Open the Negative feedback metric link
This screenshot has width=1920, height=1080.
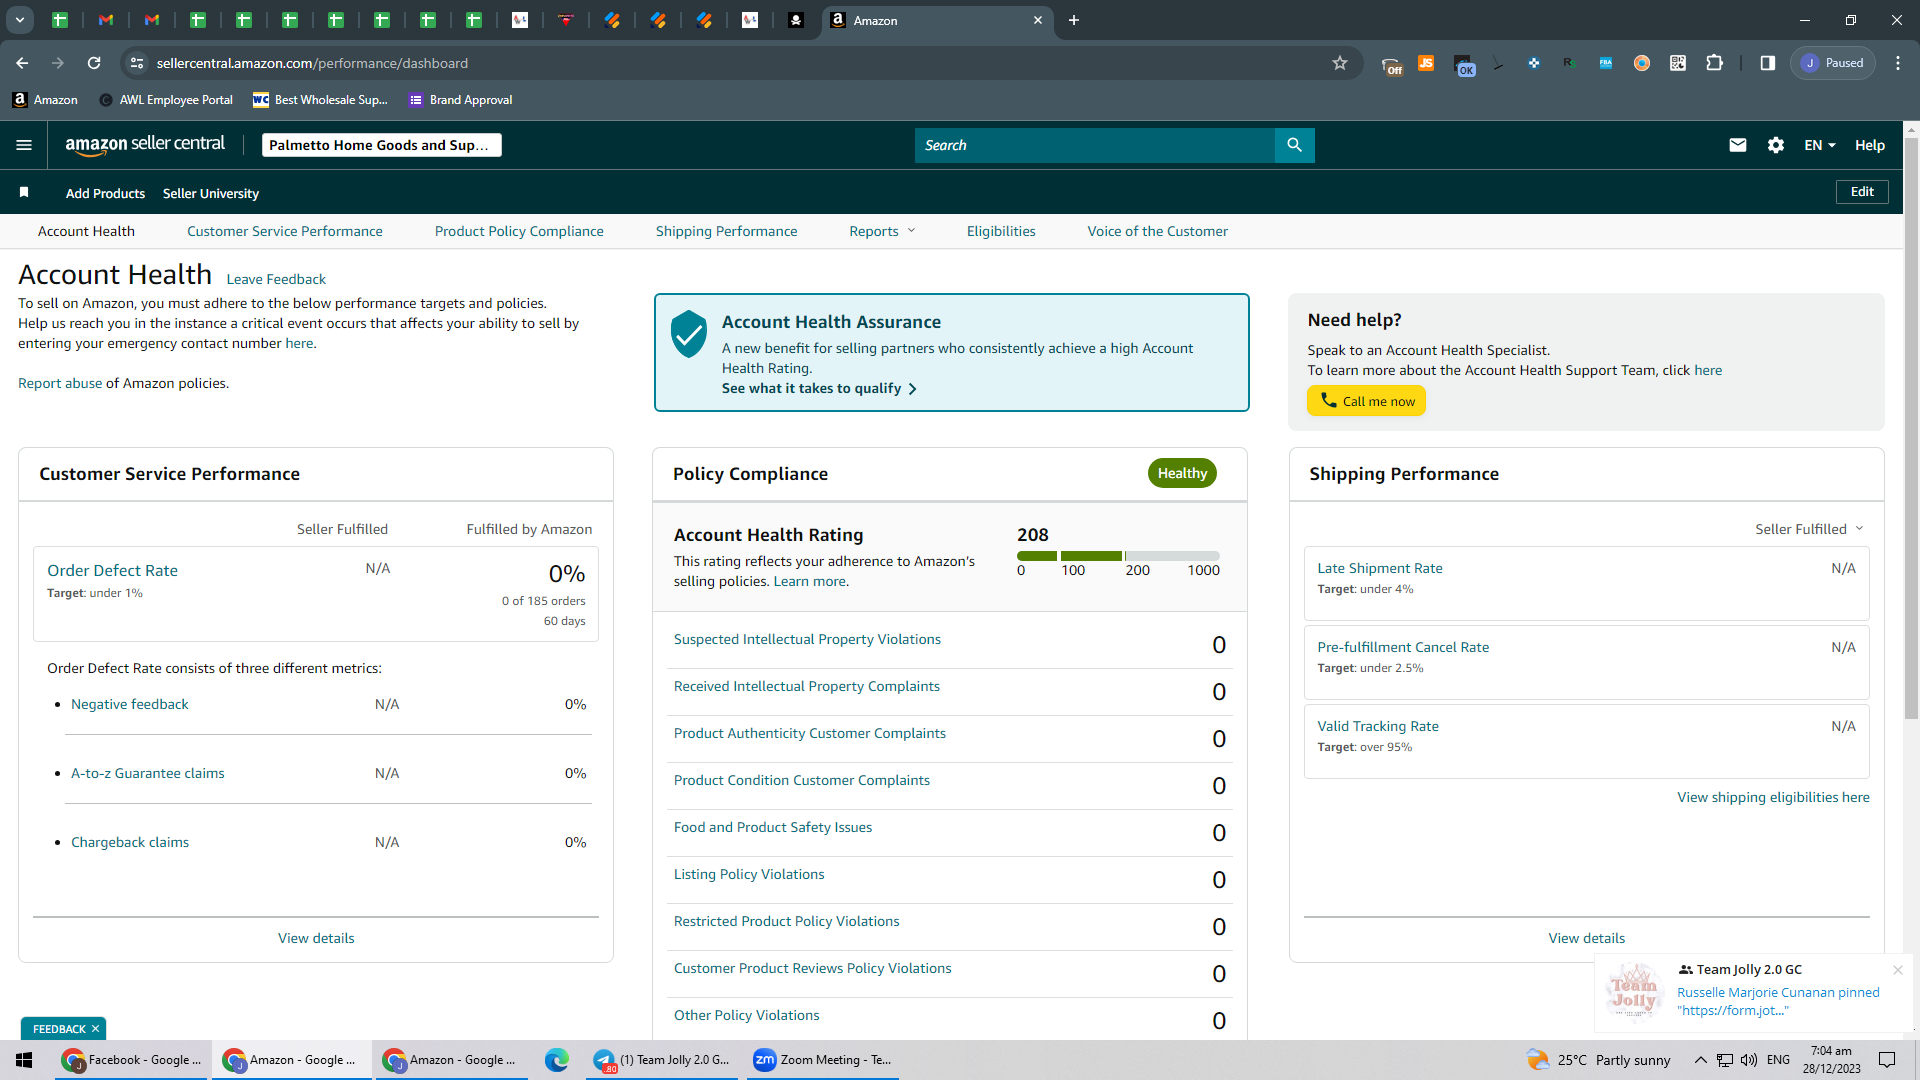pos(130,704)
